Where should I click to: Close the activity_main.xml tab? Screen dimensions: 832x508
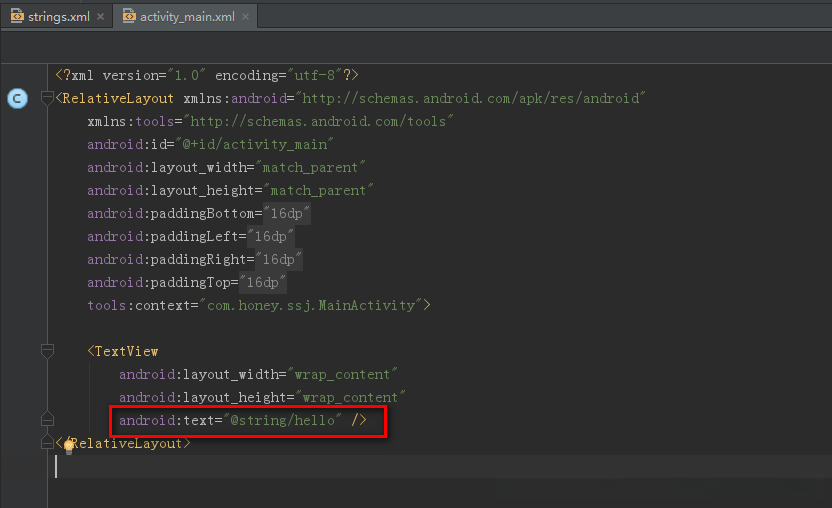click(x=245, y=16)
